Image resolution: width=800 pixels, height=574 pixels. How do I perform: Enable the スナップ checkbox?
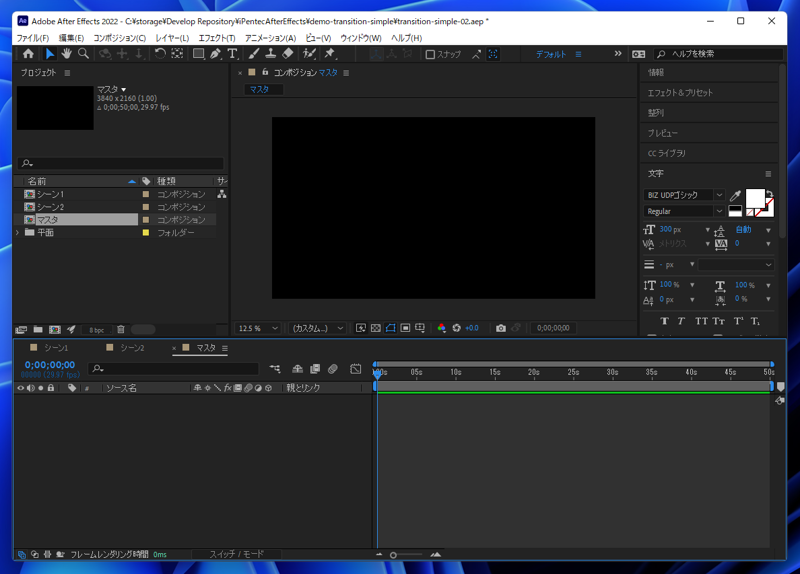(430, 55)
